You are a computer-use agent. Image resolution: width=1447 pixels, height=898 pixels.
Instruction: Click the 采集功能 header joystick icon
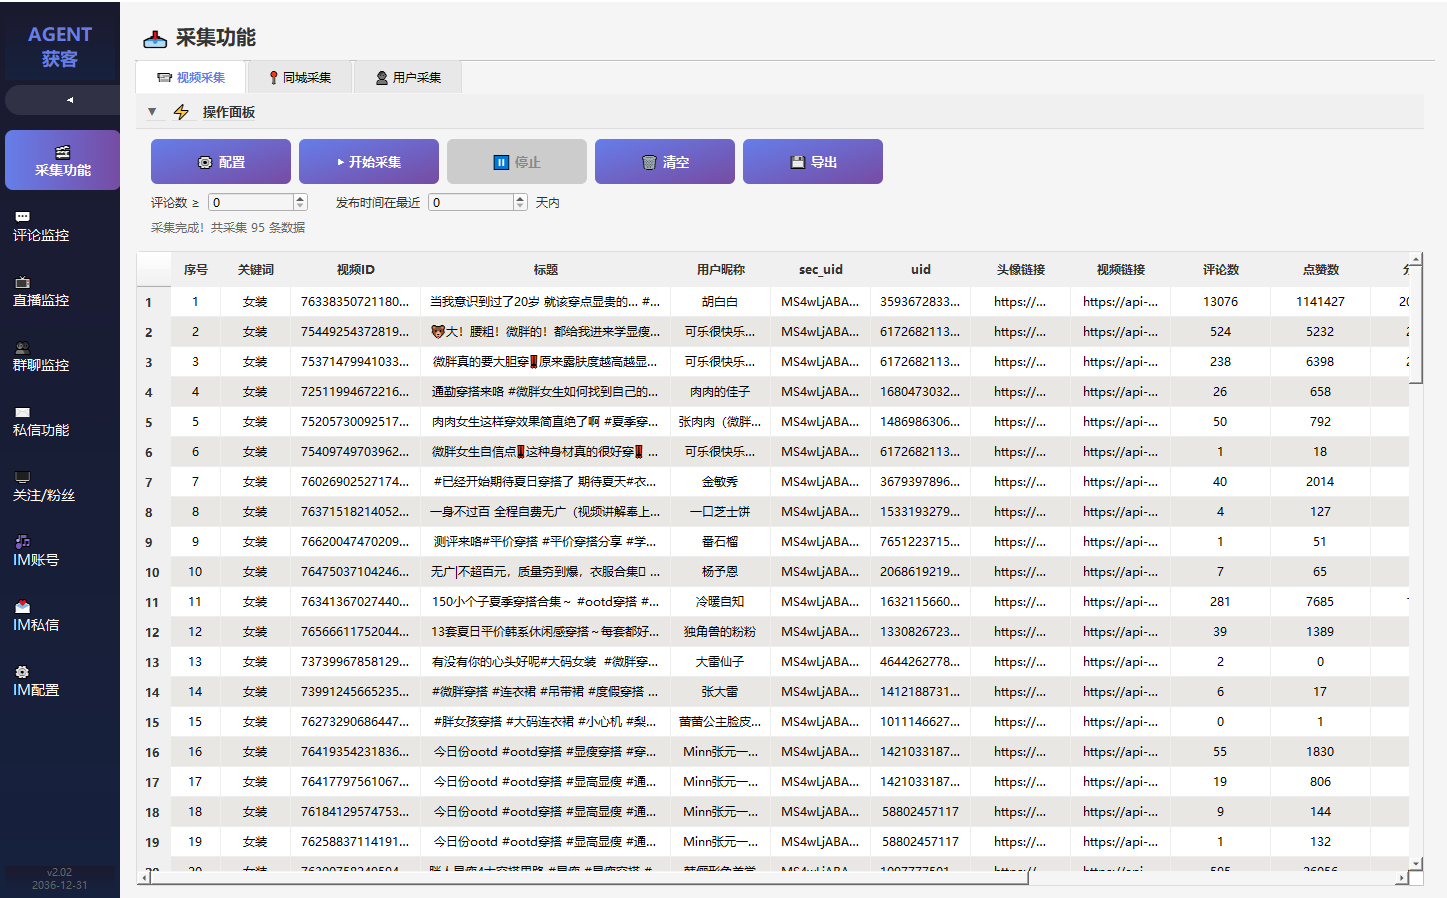(155, 39)
